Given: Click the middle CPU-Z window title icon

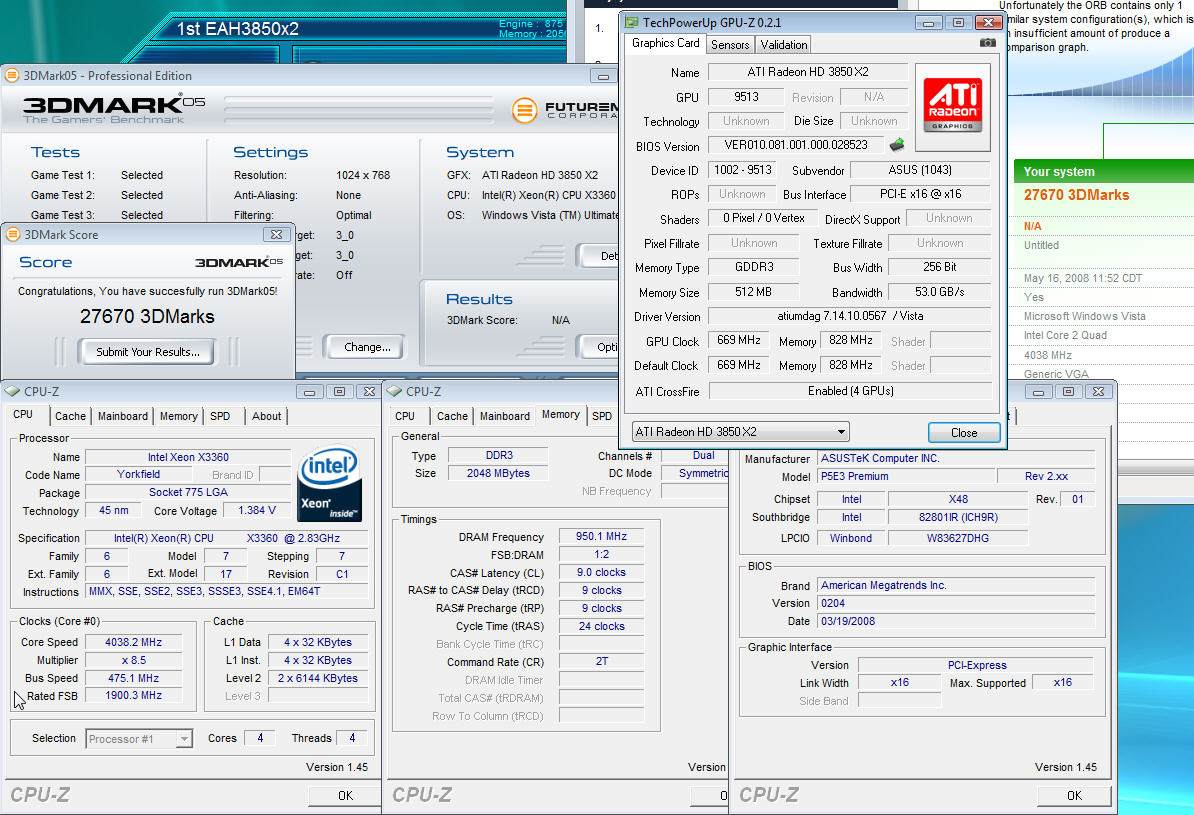Looking at the screenshot, I should [394, 391].
